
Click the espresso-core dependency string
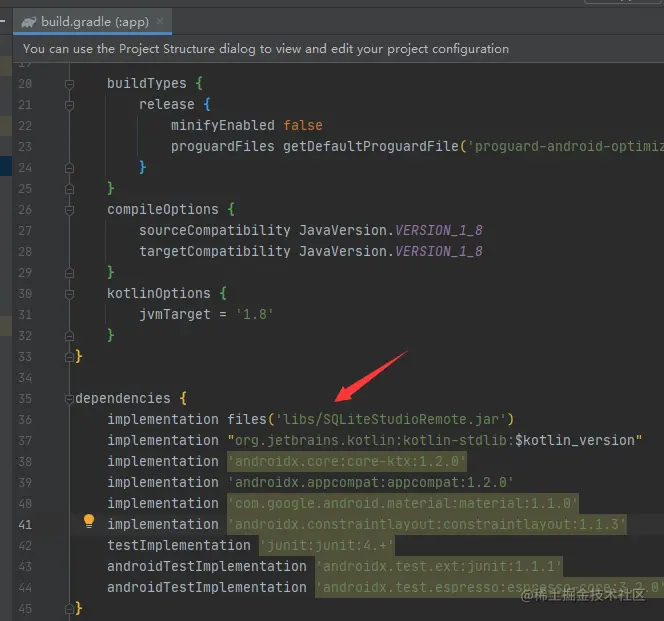490,587
